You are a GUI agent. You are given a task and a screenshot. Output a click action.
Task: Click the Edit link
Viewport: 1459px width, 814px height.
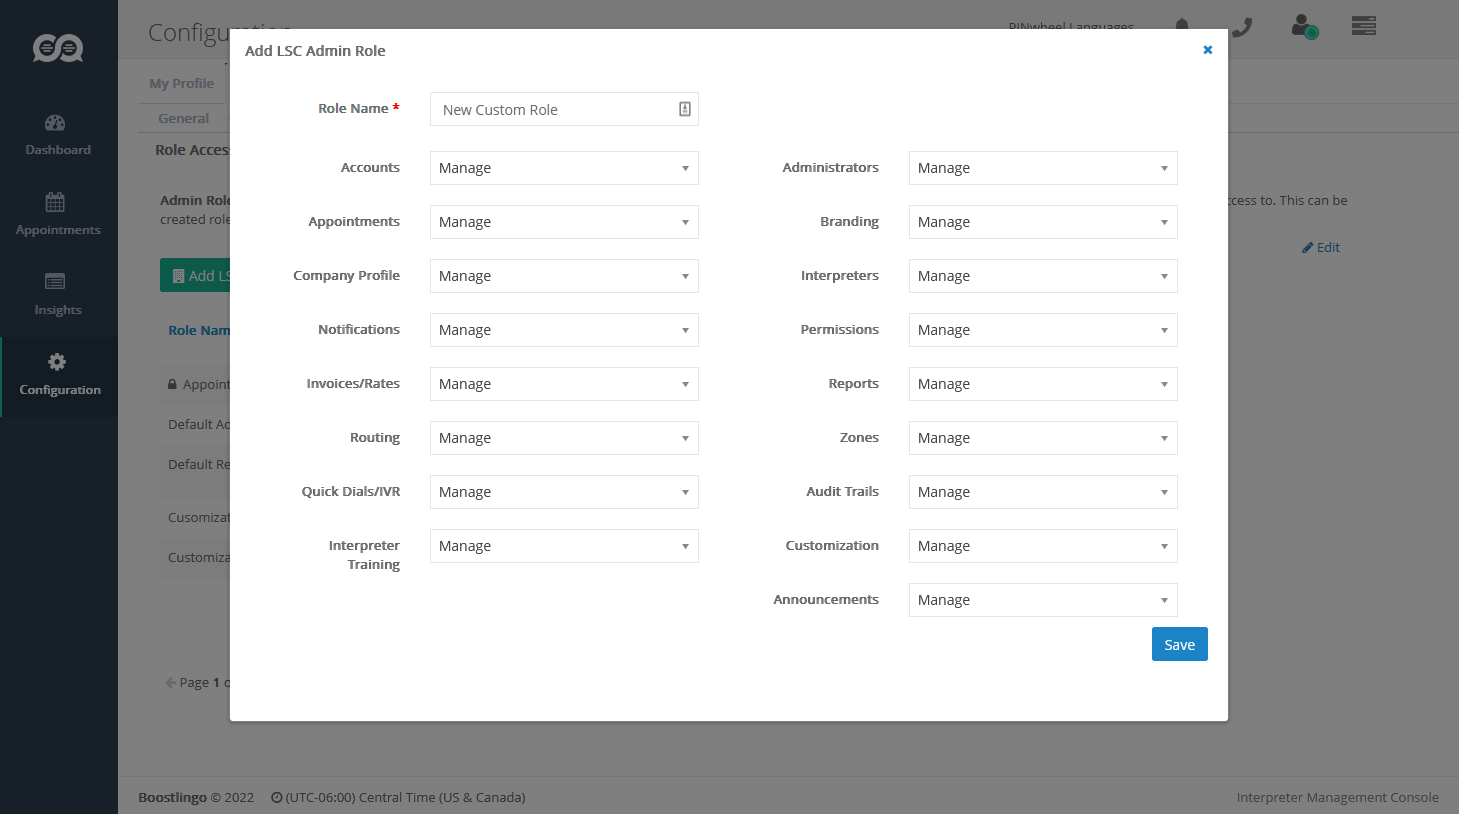tap(1321, 248)
